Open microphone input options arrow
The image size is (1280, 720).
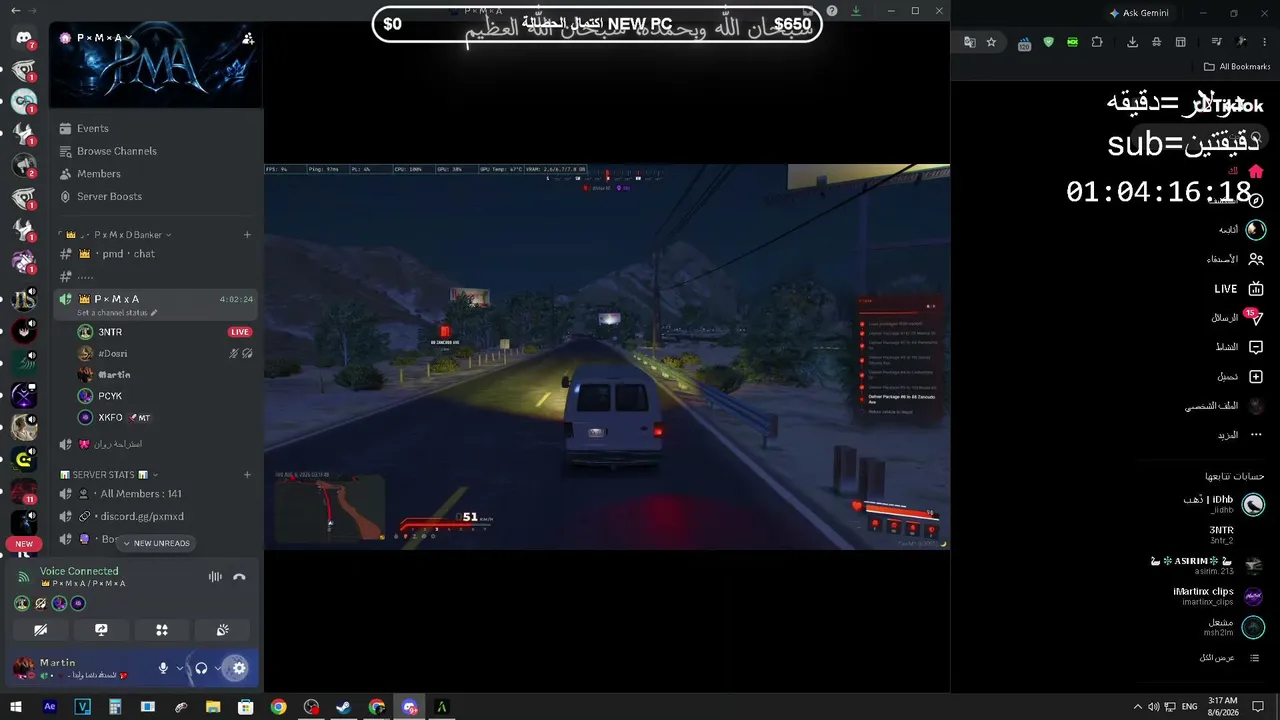tap(180, 668)
